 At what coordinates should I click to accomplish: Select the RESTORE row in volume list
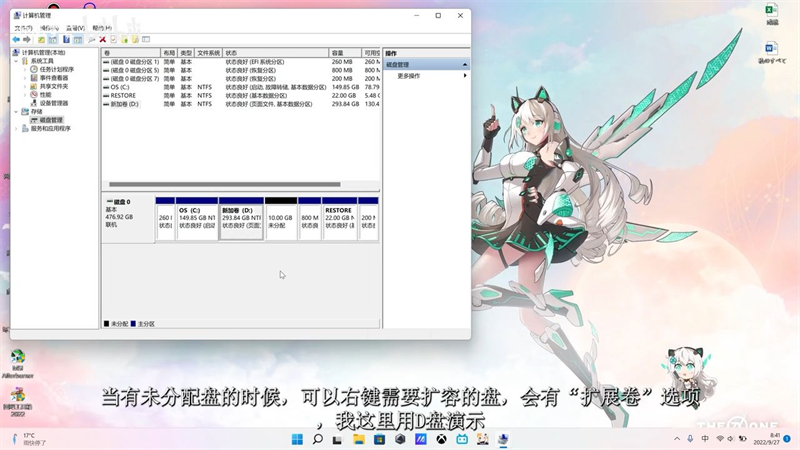241,95
